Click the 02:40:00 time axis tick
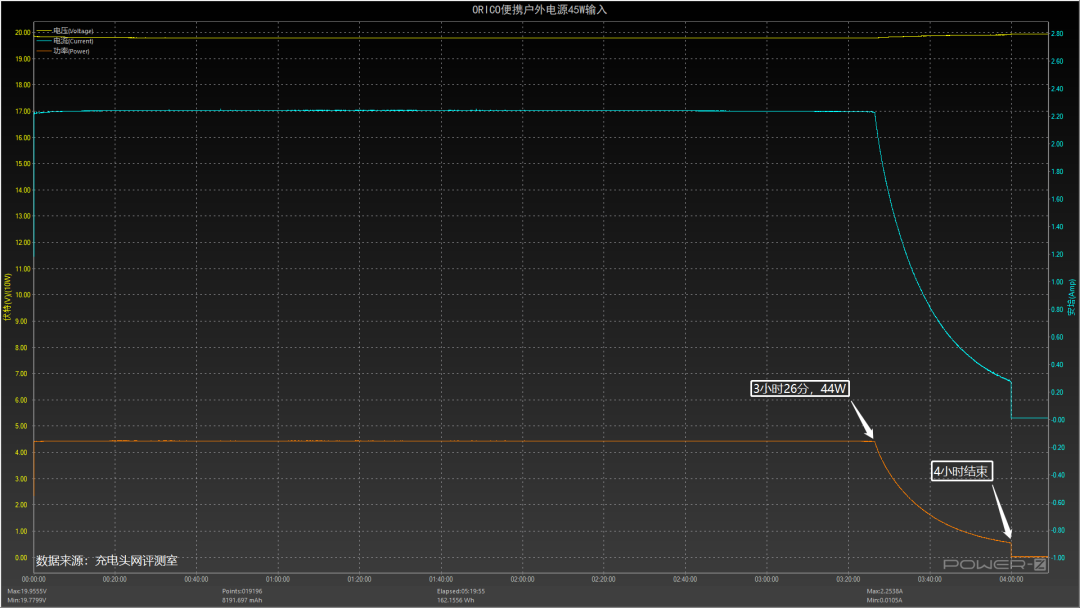The height and width of the screenshot is (608, 1080). click(x=685, y=579)
